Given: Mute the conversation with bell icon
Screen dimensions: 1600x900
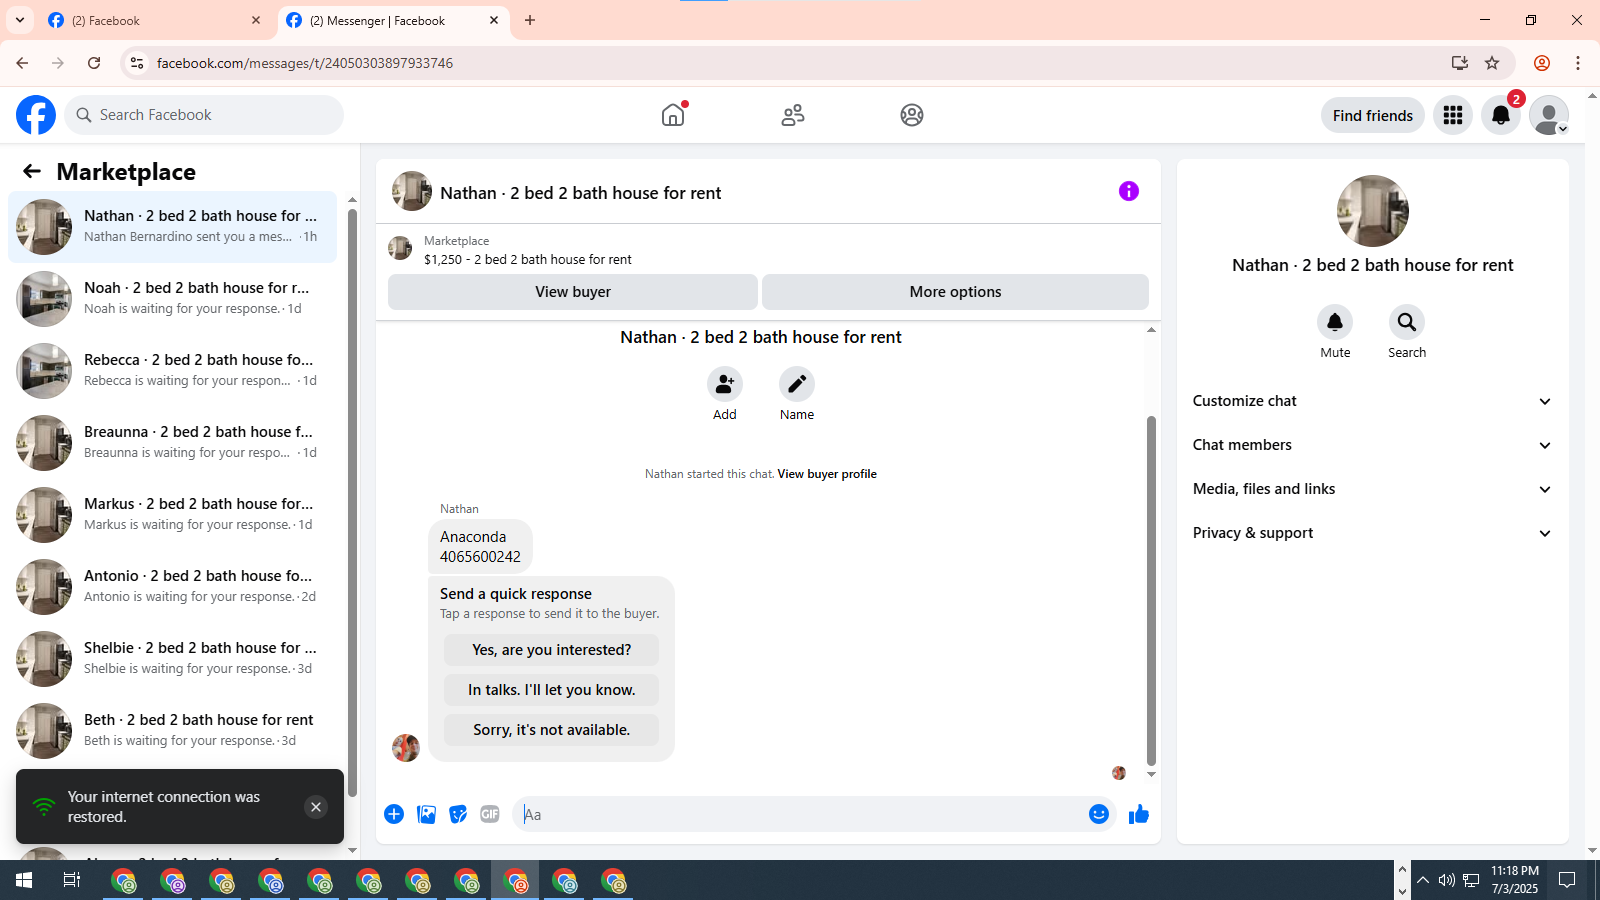Looking at the screenshot, I should [1335, 322].
